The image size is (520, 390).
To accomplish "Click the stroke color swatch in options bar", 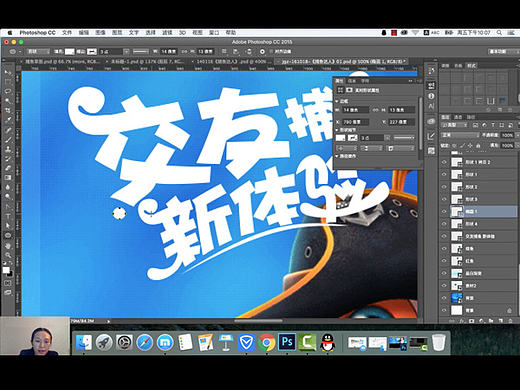I will point(92,51).
